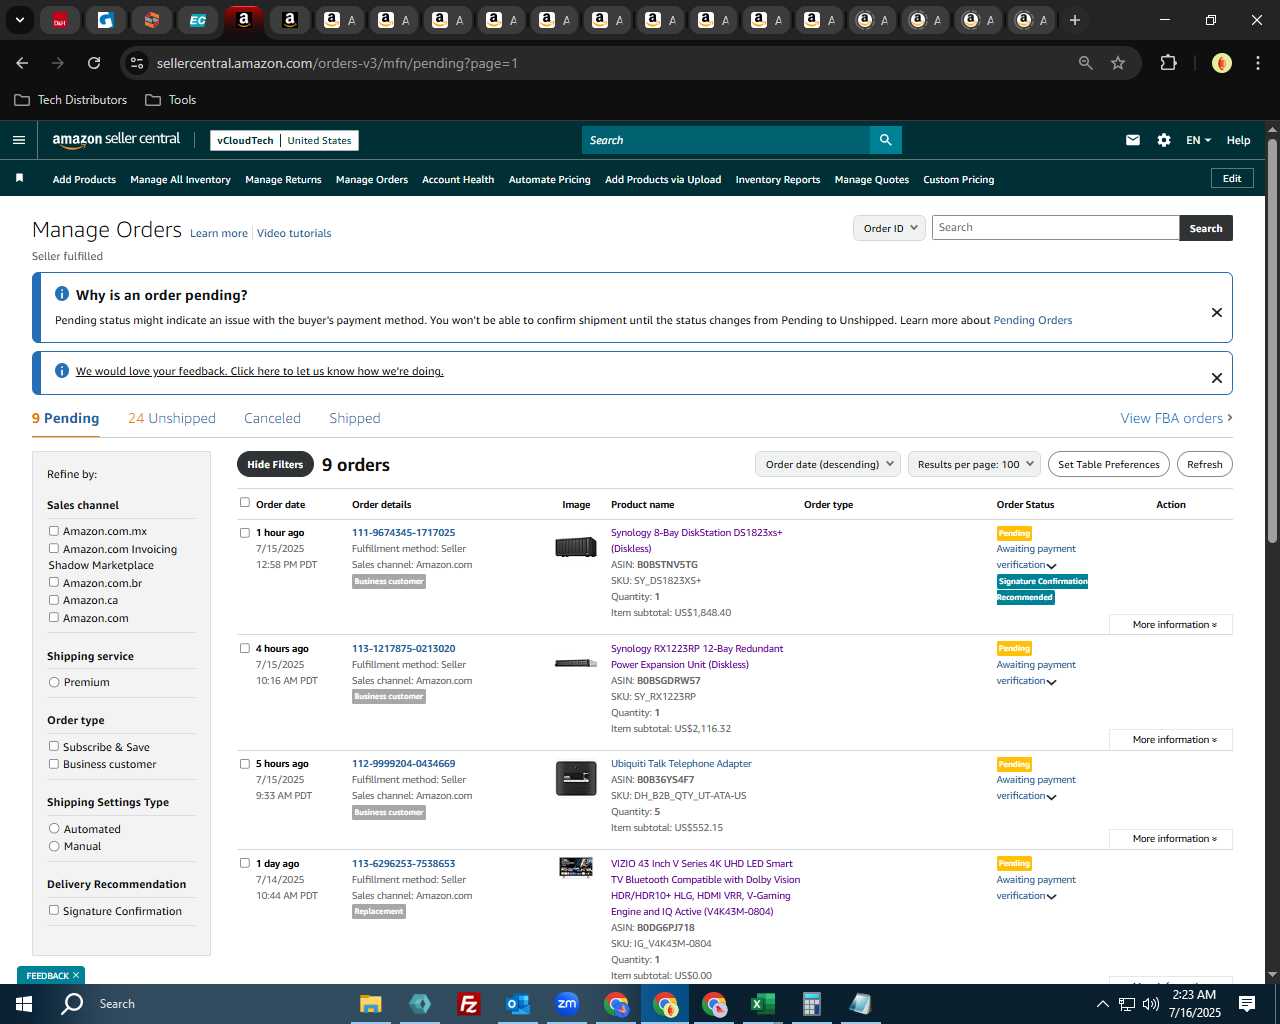Check the Subscribe & Save filter

(x=54, y=746)
